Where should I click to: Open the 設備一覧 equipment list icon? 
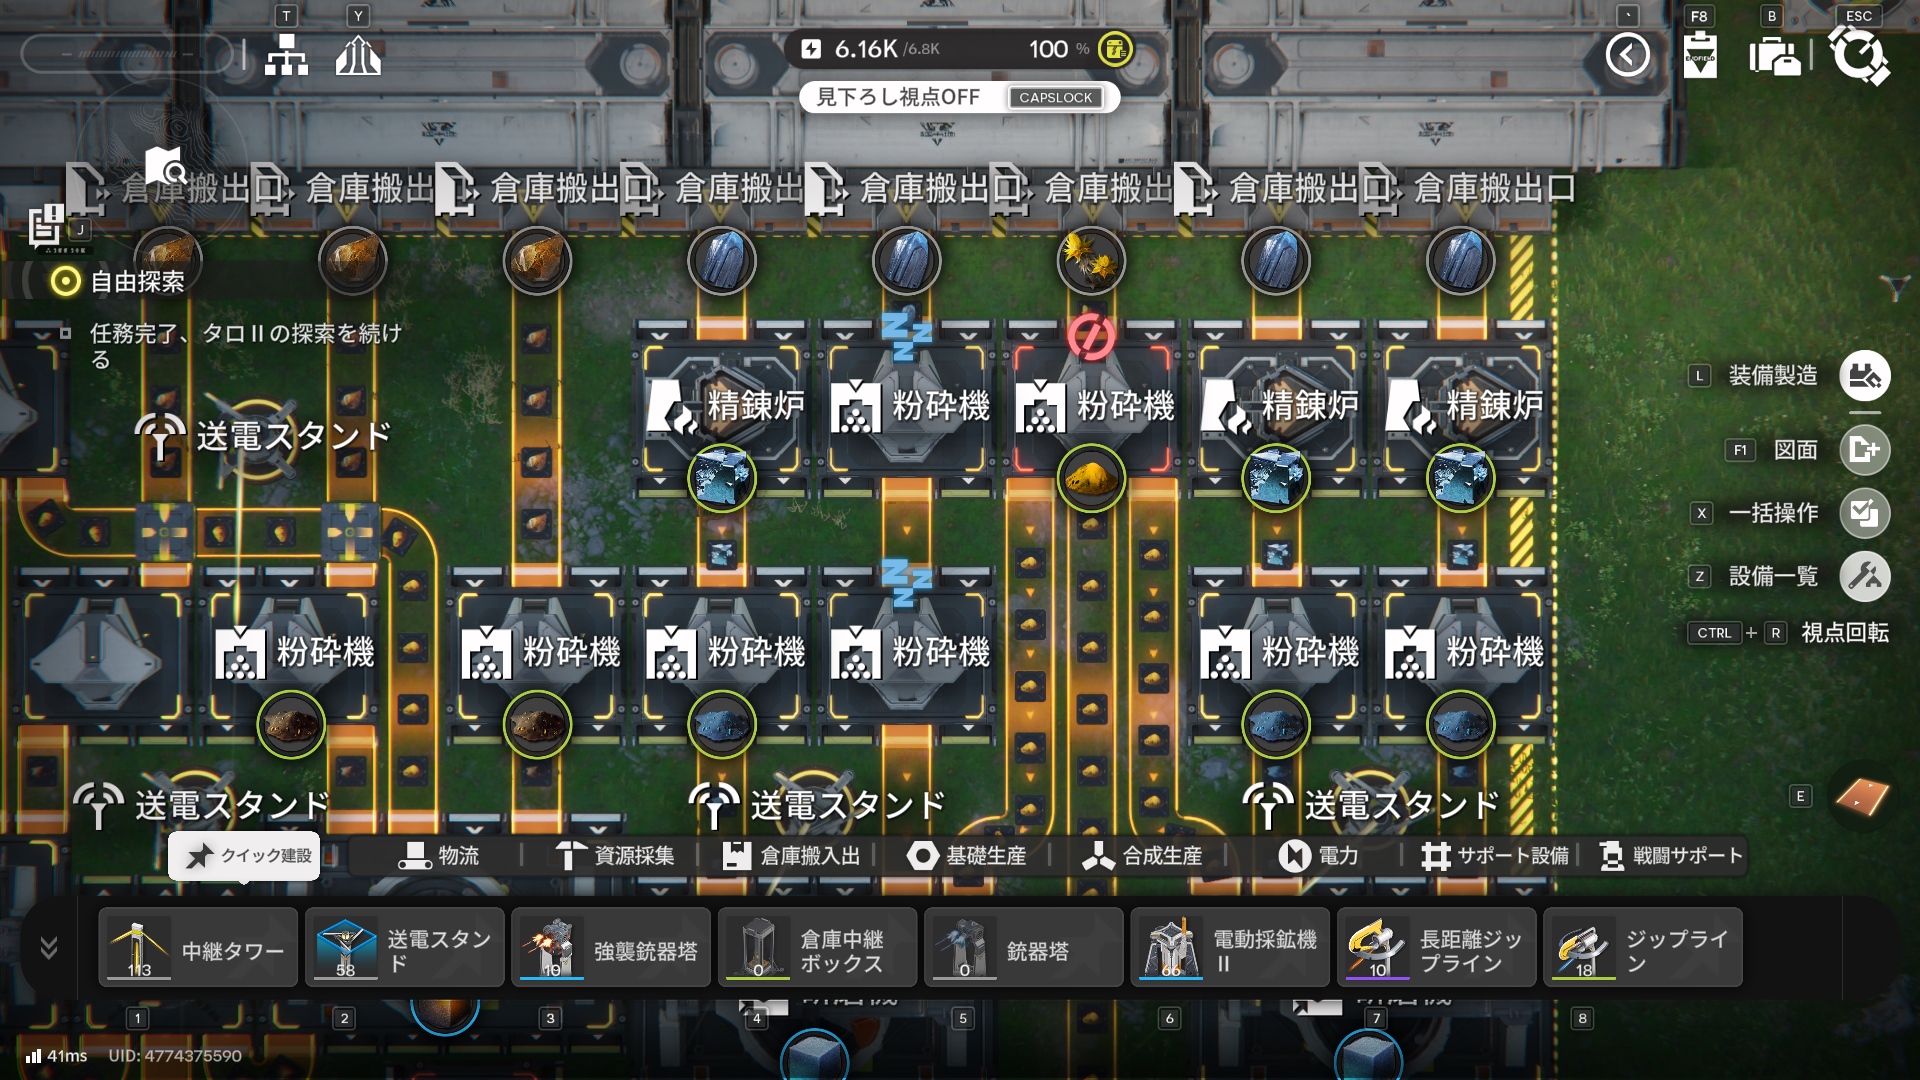pyautogui.click(x=1864, y=576)
